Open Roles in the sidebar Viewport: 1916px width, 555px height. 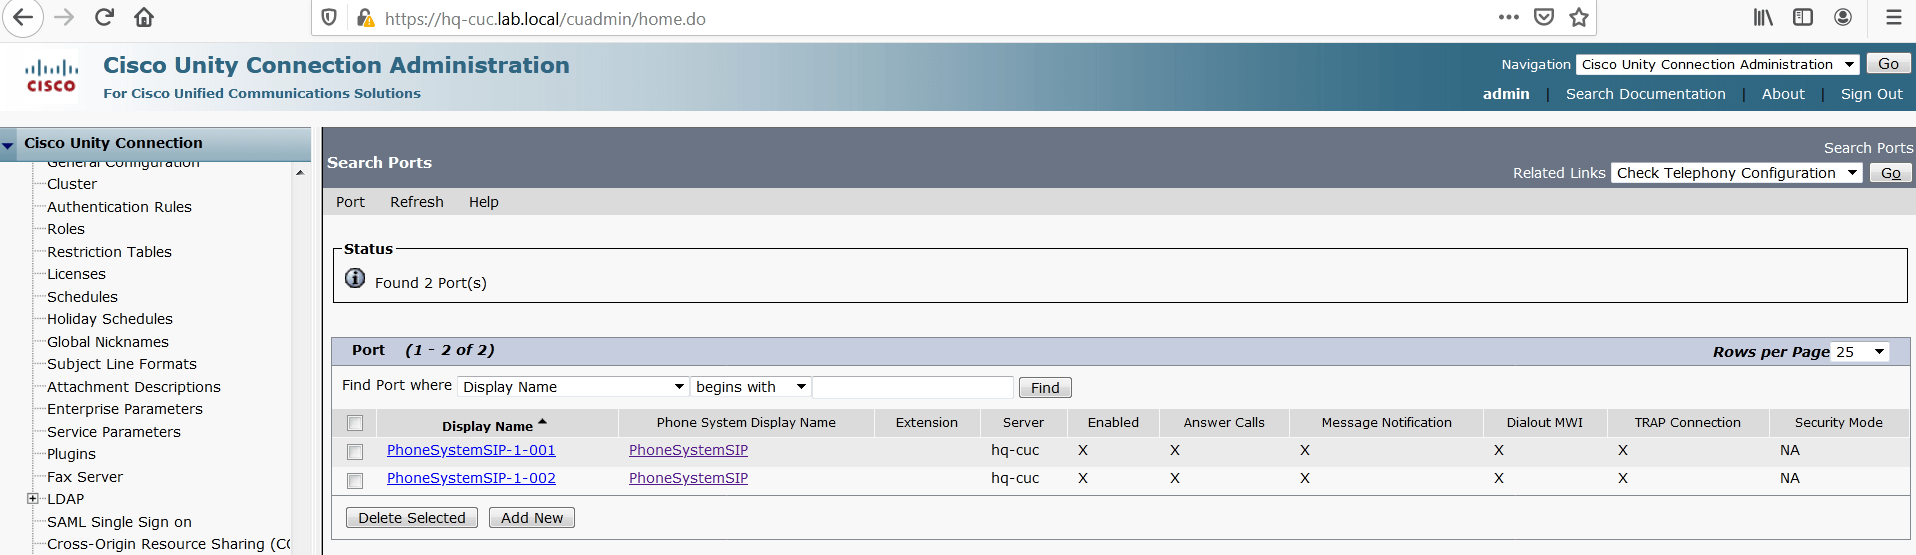(66, 229)
